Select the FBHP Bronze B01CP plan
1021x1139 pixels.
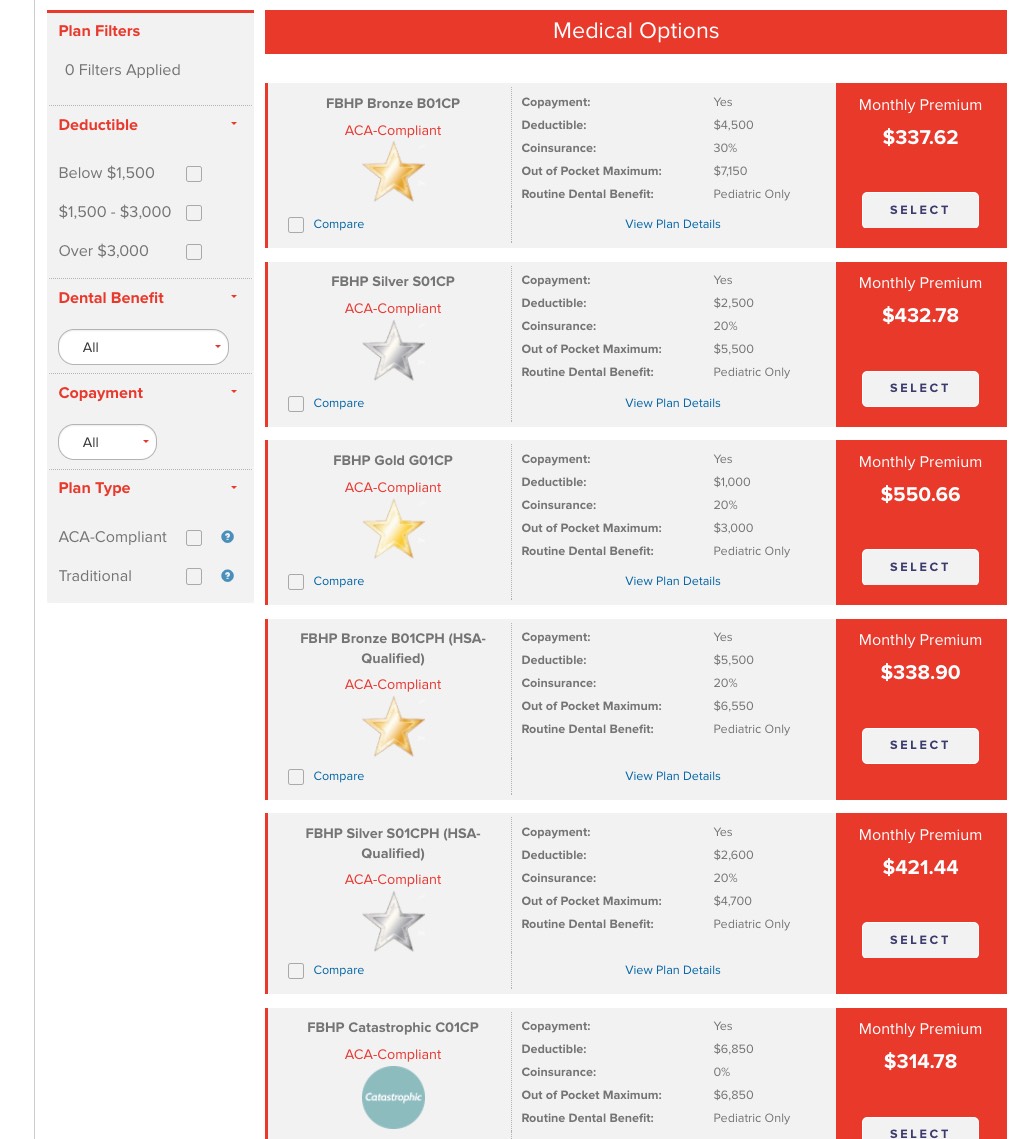click(x=920, y=210)
